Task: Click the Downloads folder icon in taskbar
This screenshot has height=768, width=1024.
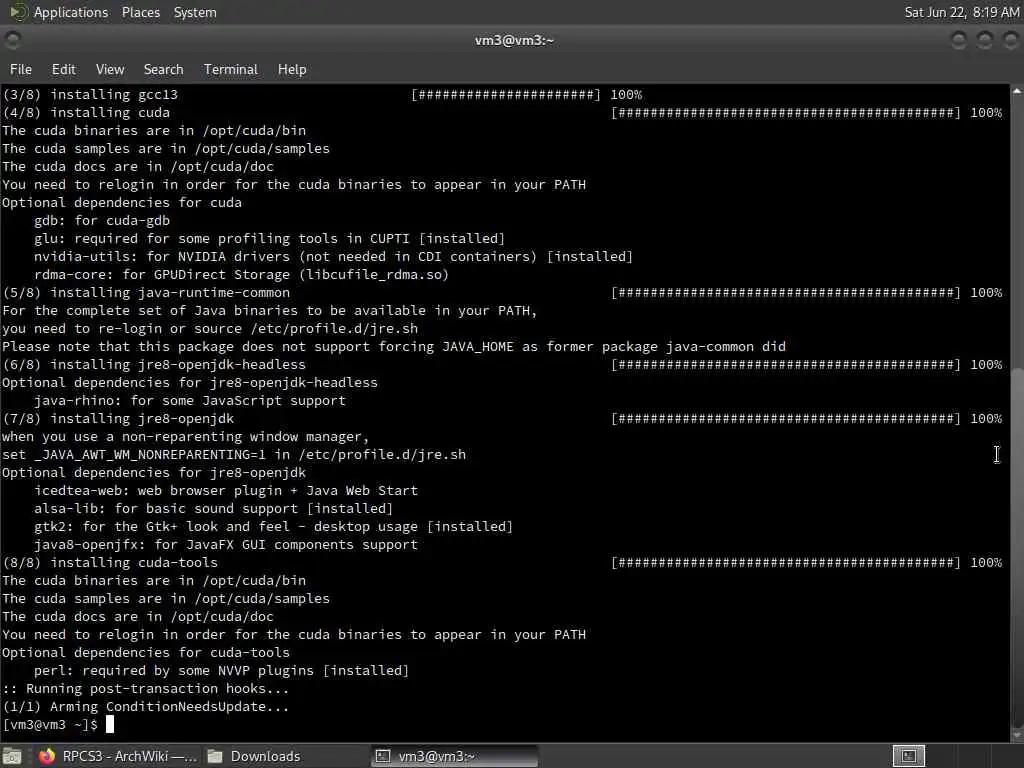Action: click(x=215, y=756)
